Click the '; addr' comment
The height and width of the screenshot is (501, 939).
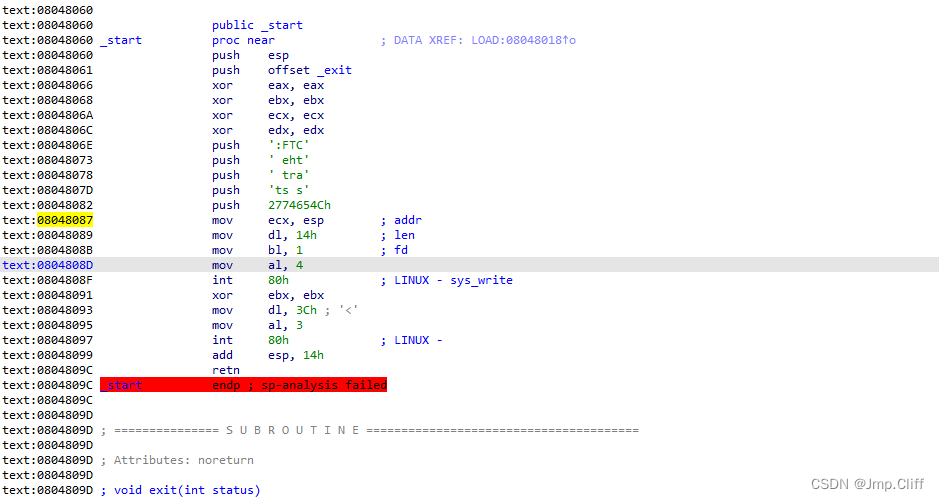tap(401, 220)
